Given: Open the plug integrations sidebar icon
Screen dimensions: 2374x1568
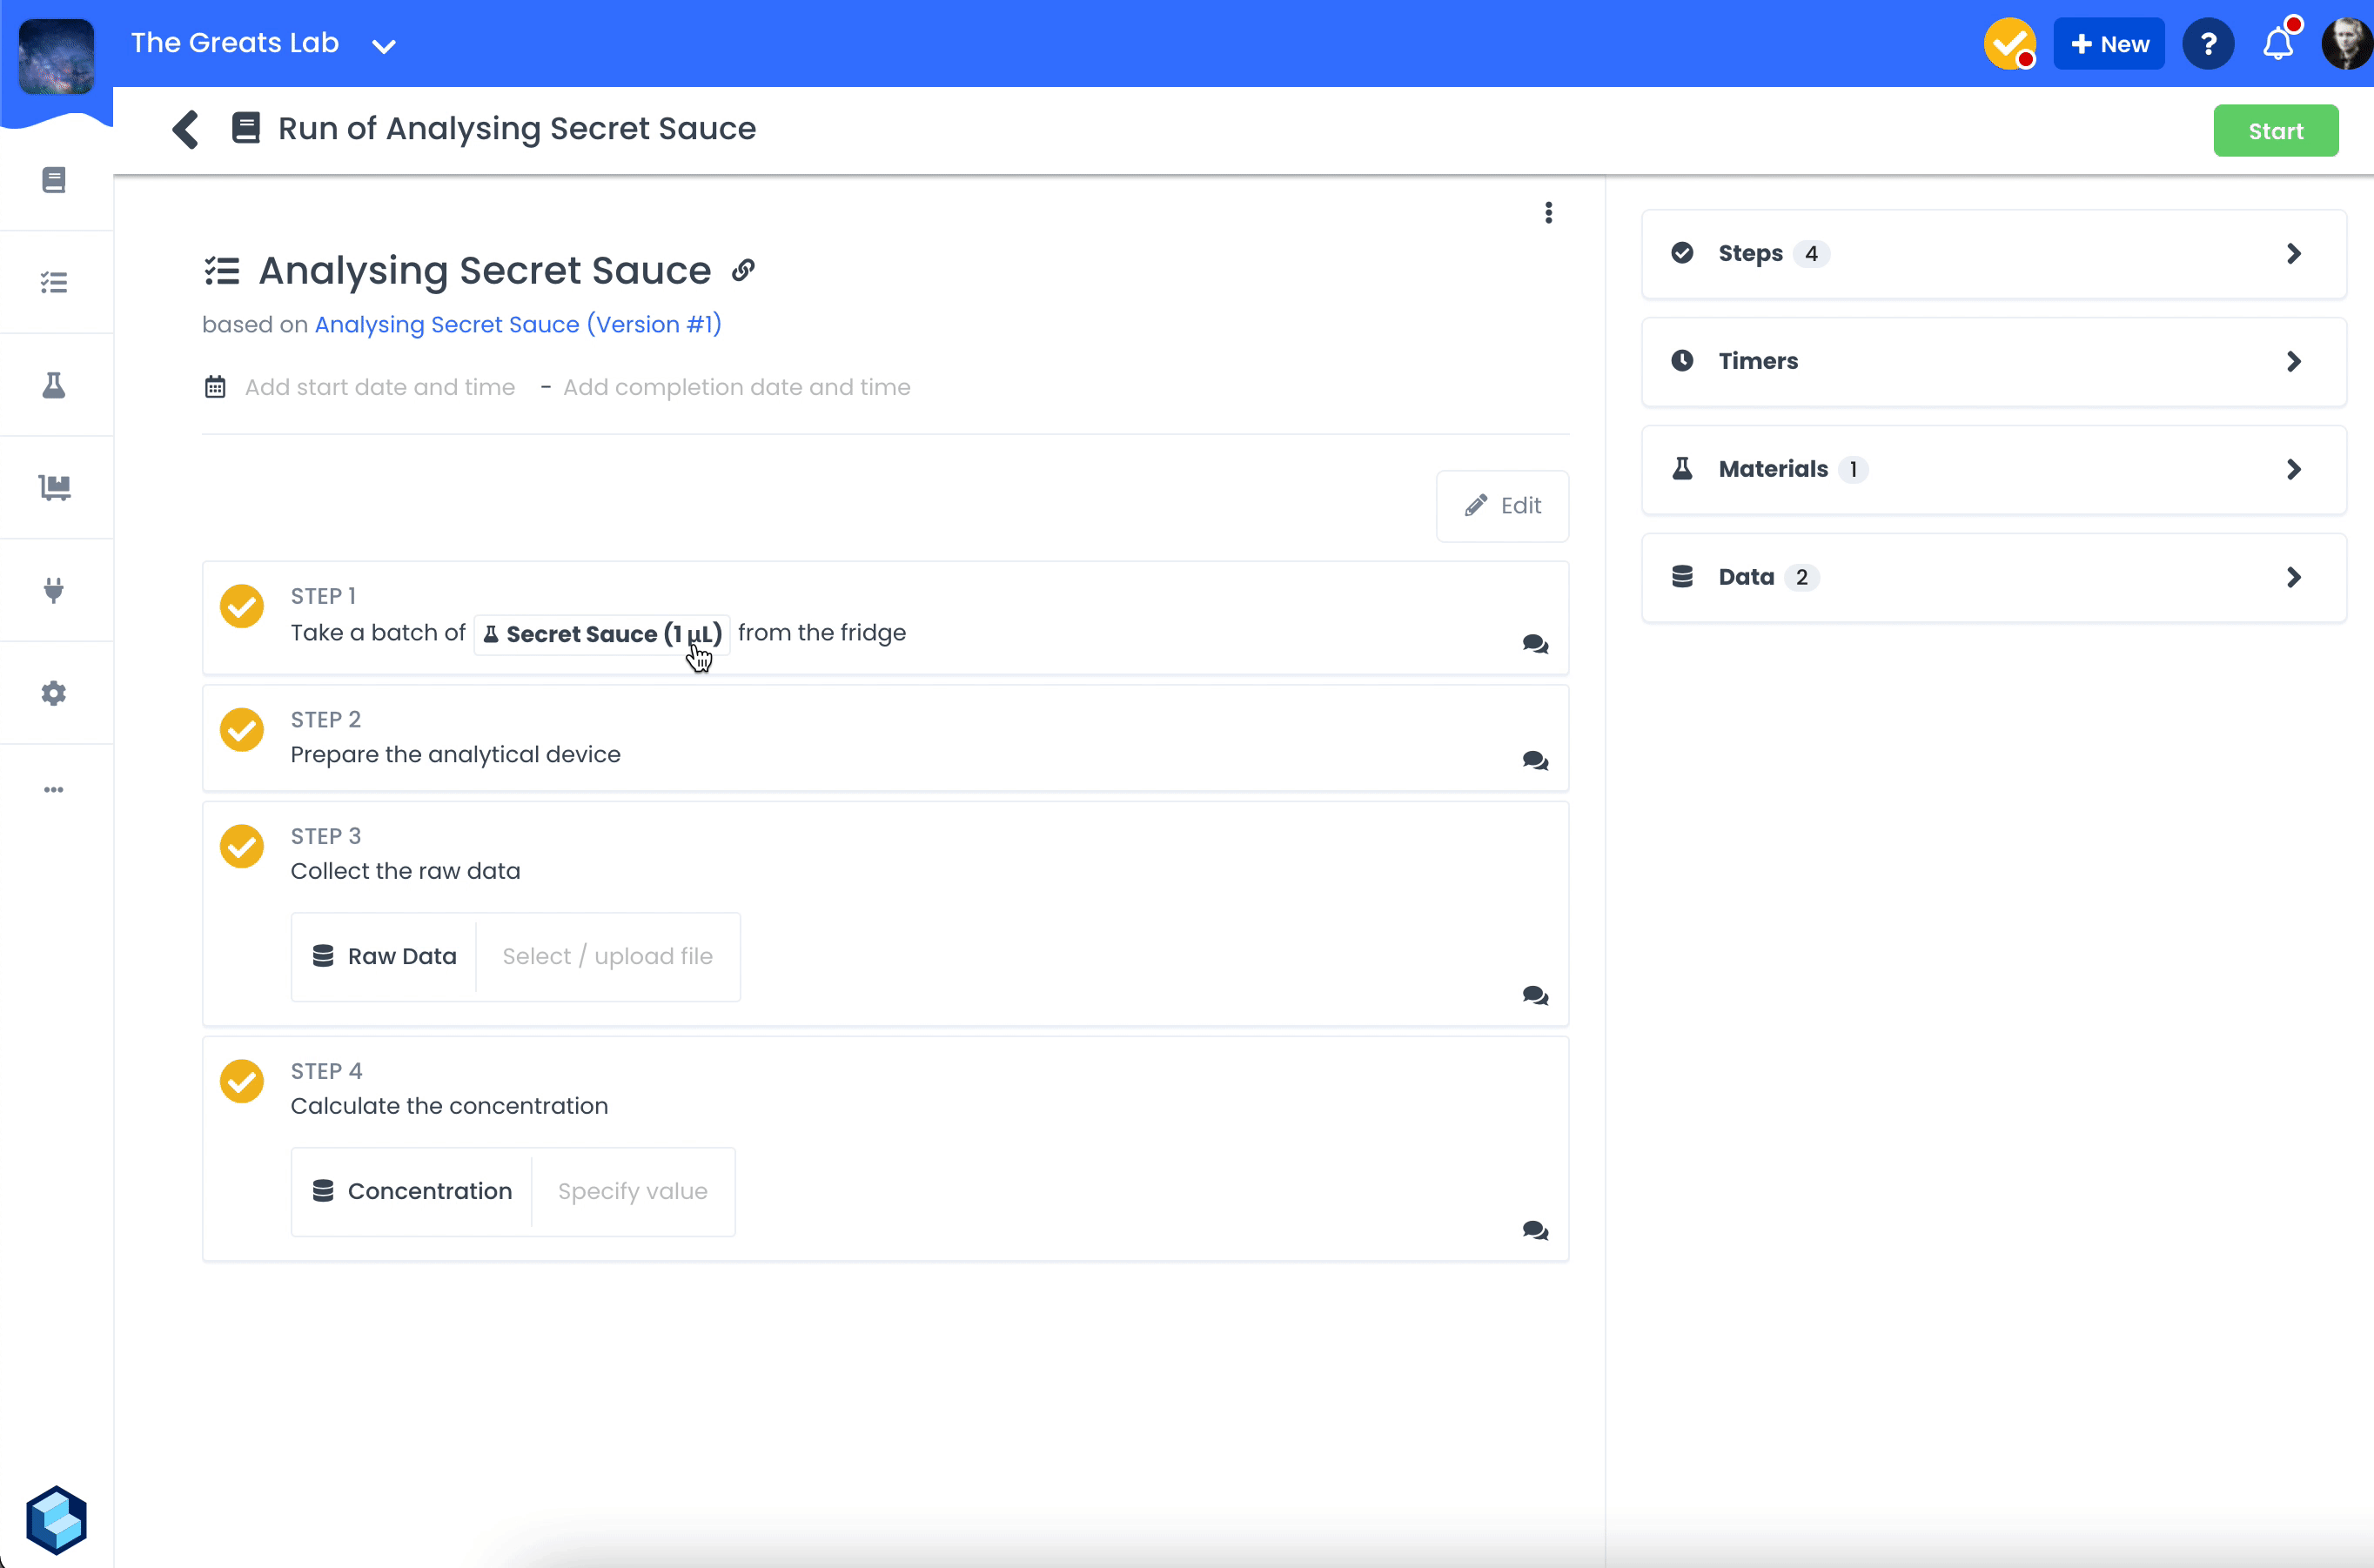Looking at the screenshot, I should point(54,590).
